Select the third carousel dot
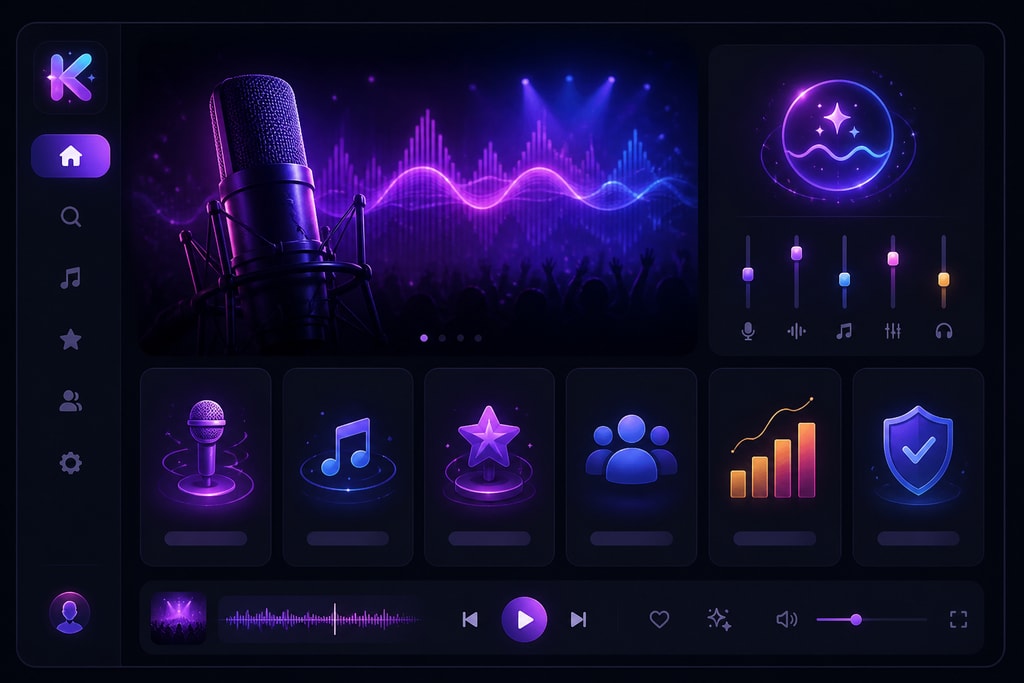The height and width of the screenshot is (683, 1024). click(x=460, y=338)
